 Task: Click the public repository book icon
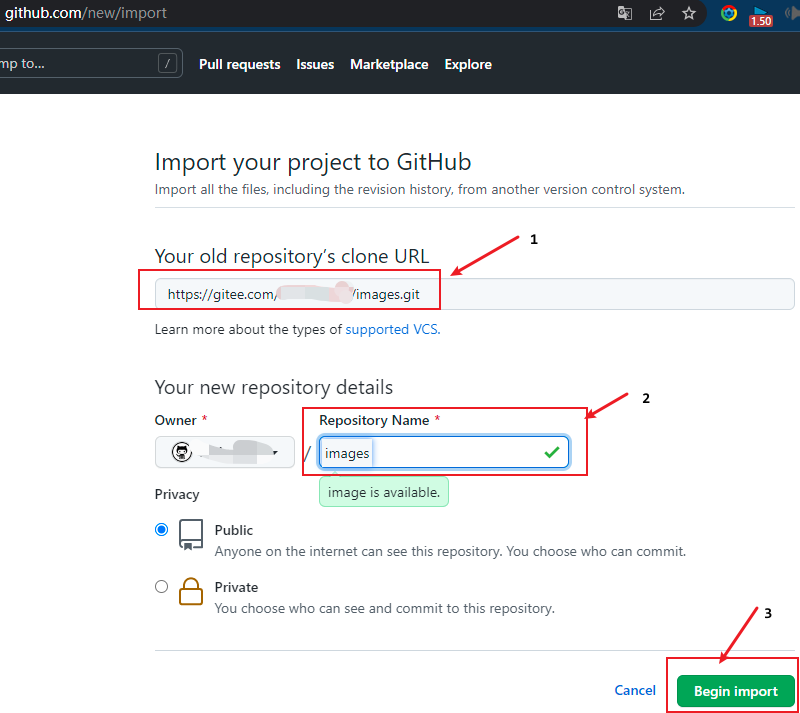click(191, 534)
